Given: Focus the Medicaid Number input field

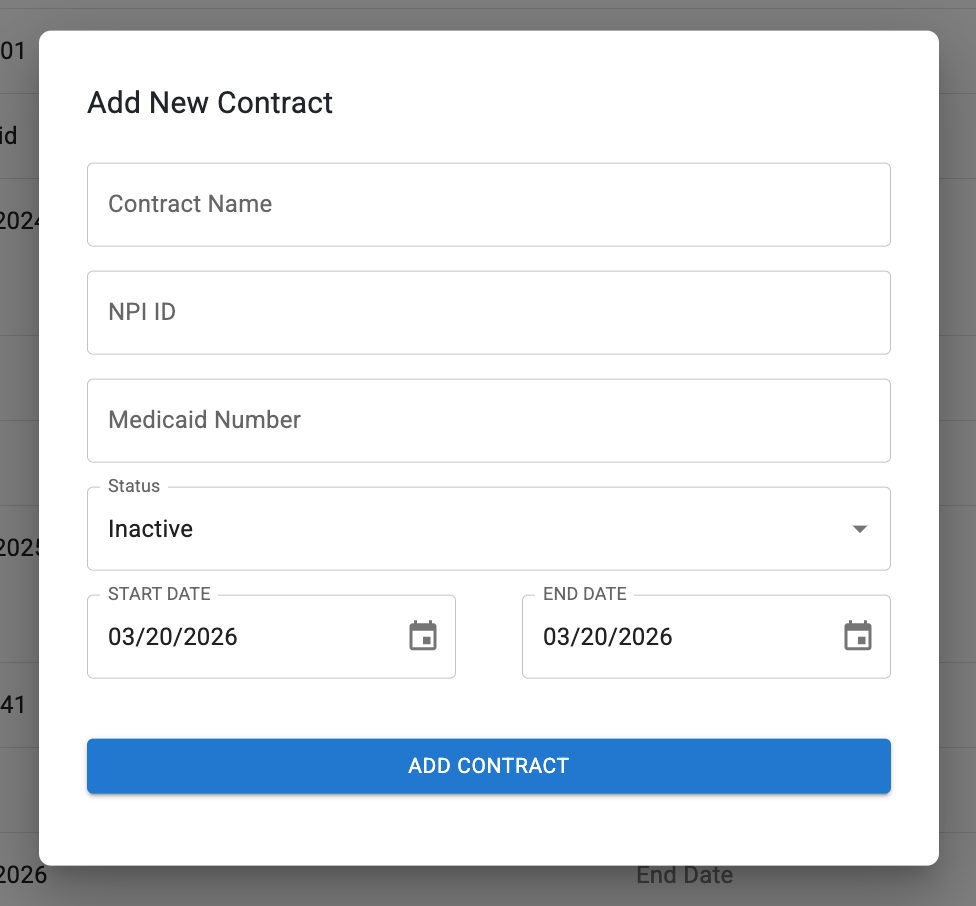Looking at the screenshot, I should tap(488, 420).
